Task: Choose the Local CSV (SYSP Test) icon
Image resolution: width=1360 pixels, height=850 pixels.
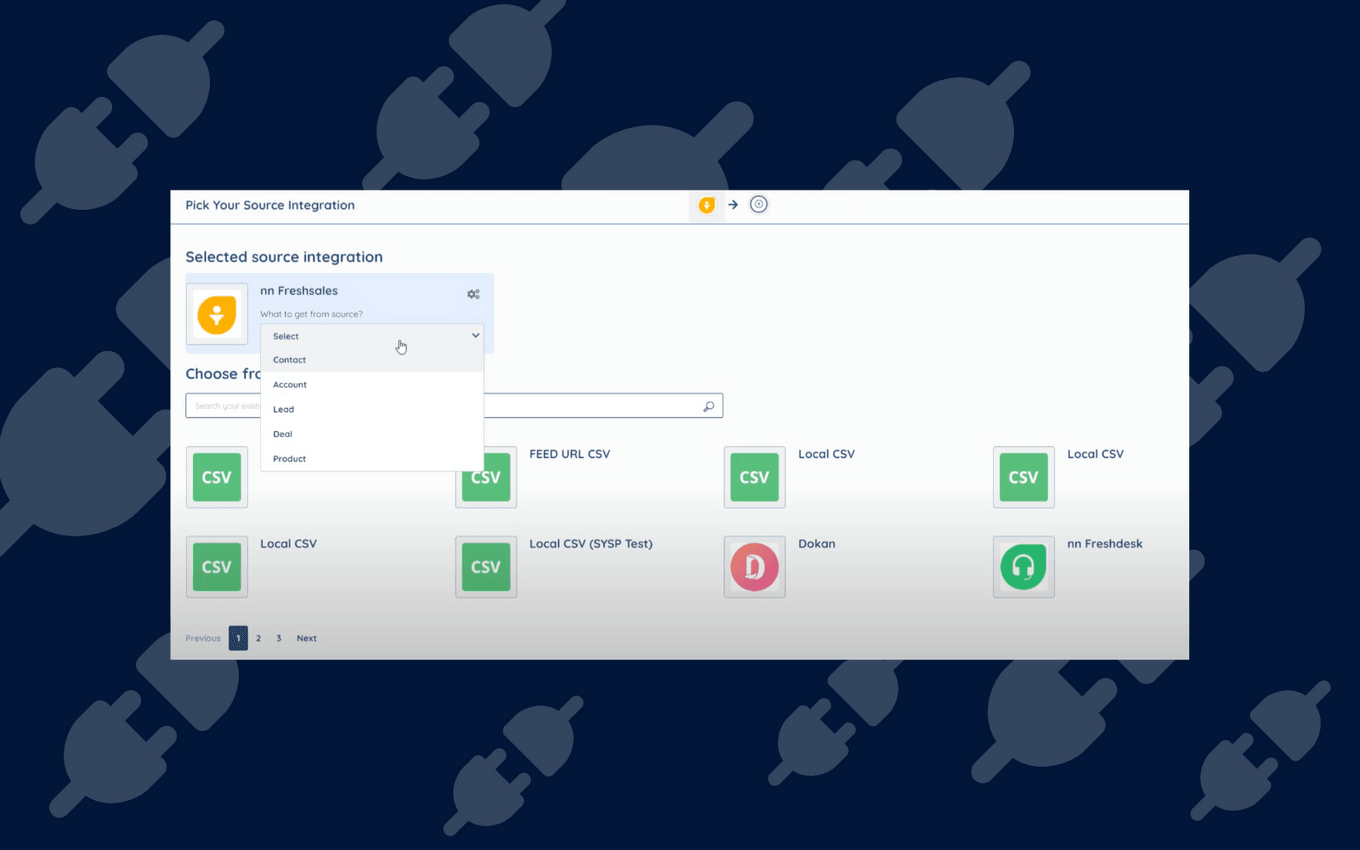Action: tap(486, 567)
